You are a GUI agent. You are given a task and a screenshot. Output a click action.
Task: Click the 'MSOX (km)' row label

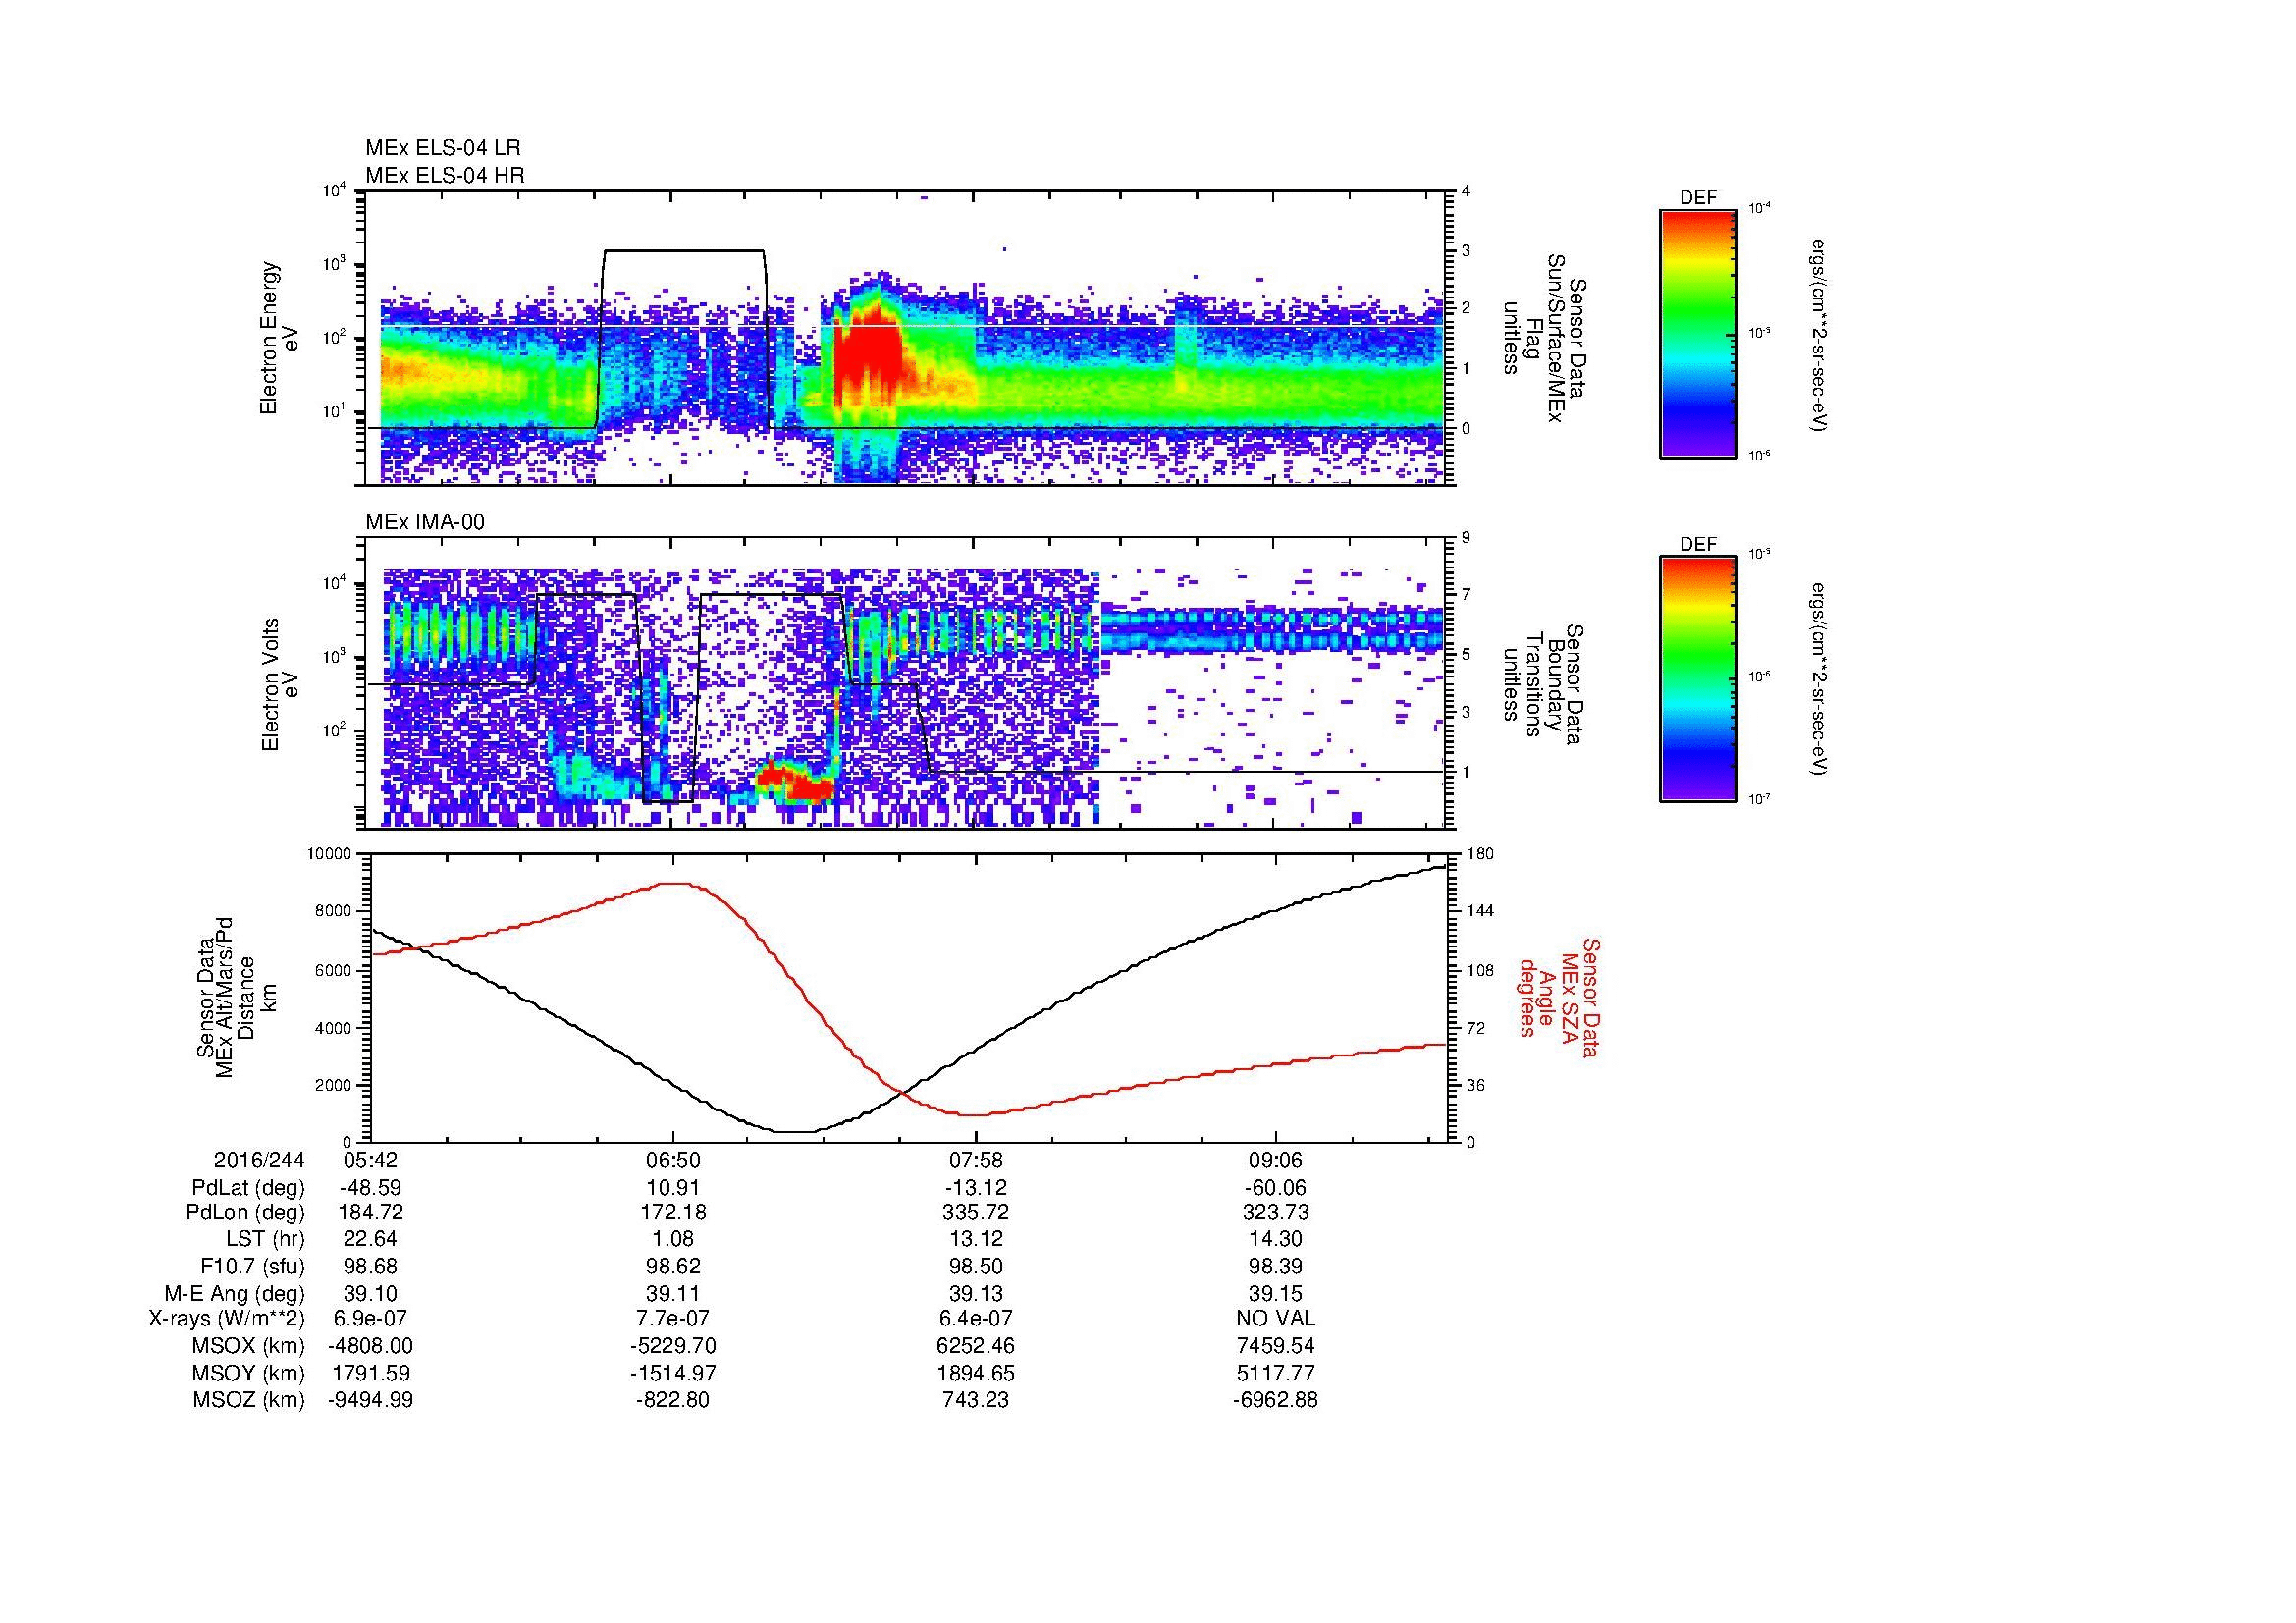248,1346
